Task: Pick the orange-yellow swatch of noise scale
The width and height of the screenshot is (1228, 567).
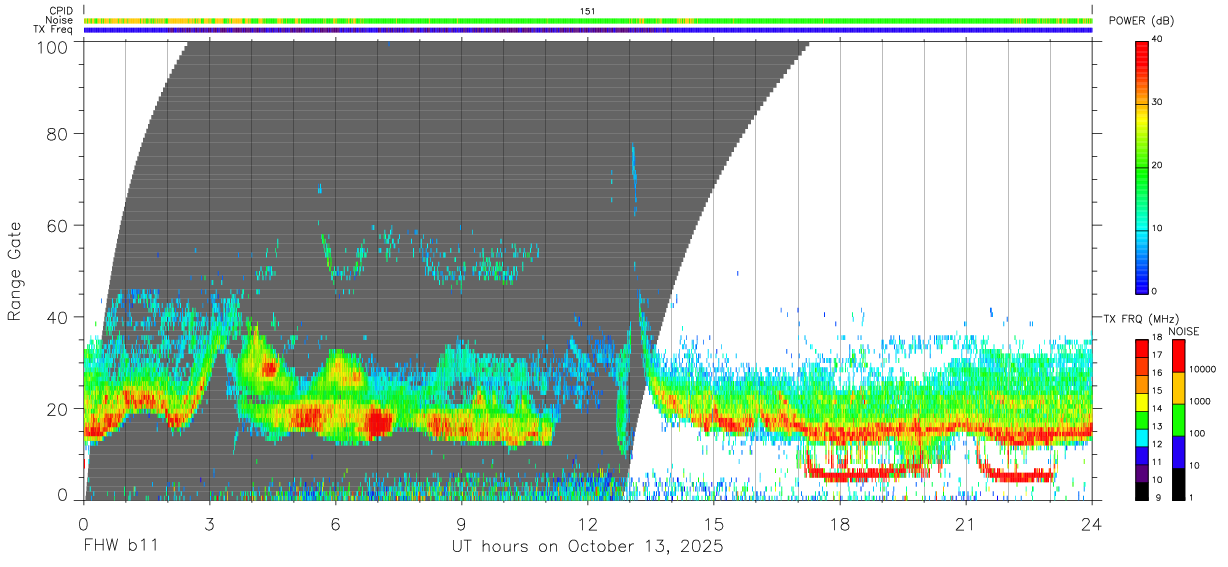Action: [1179, 388]
